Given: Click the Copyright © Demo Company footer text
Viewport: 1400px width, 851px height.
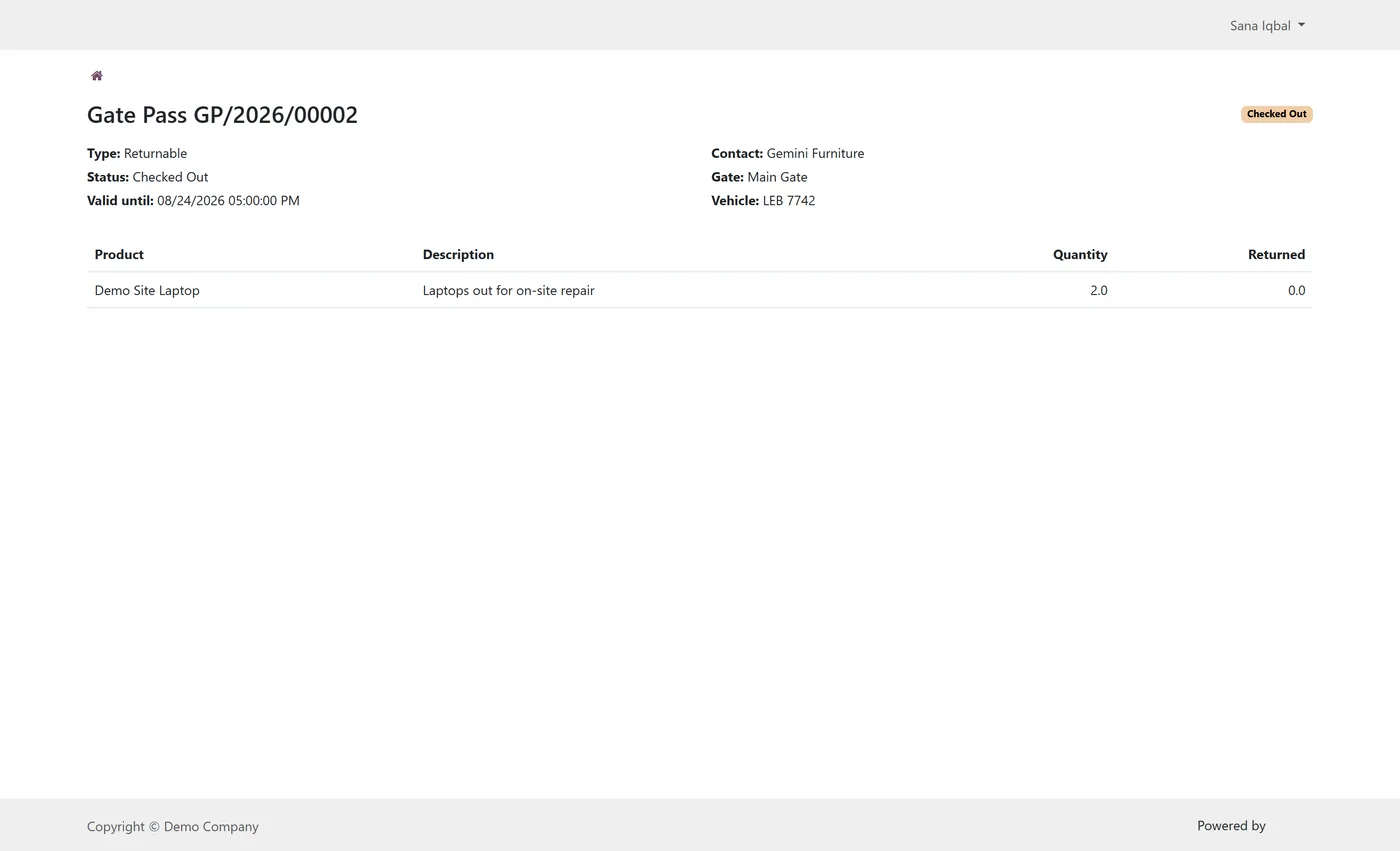Looking at the screenshot, I should point(172,827).
